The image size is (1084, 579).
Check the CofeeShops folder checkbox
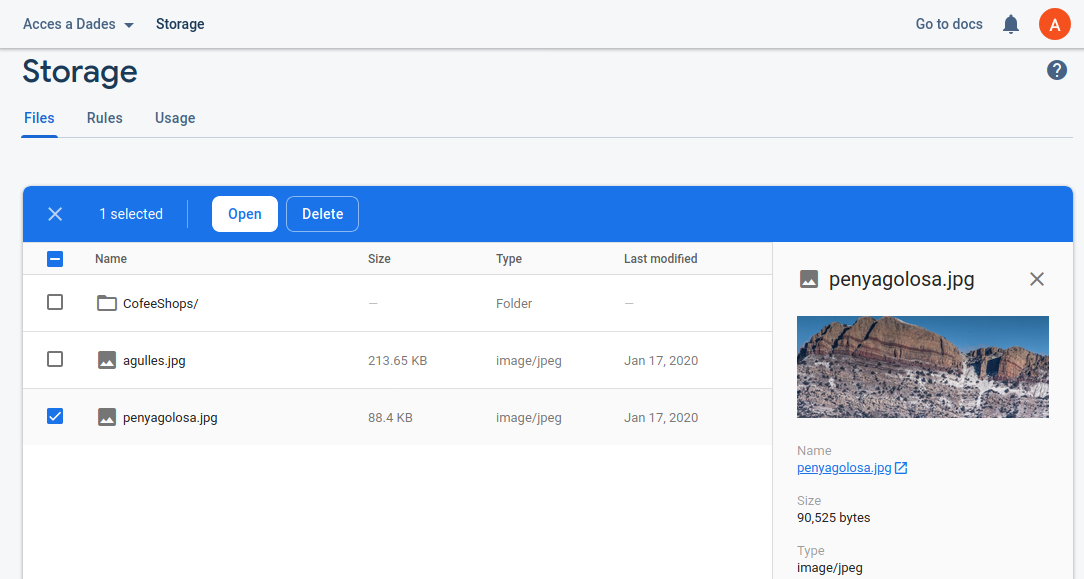(x=55, y=302)
